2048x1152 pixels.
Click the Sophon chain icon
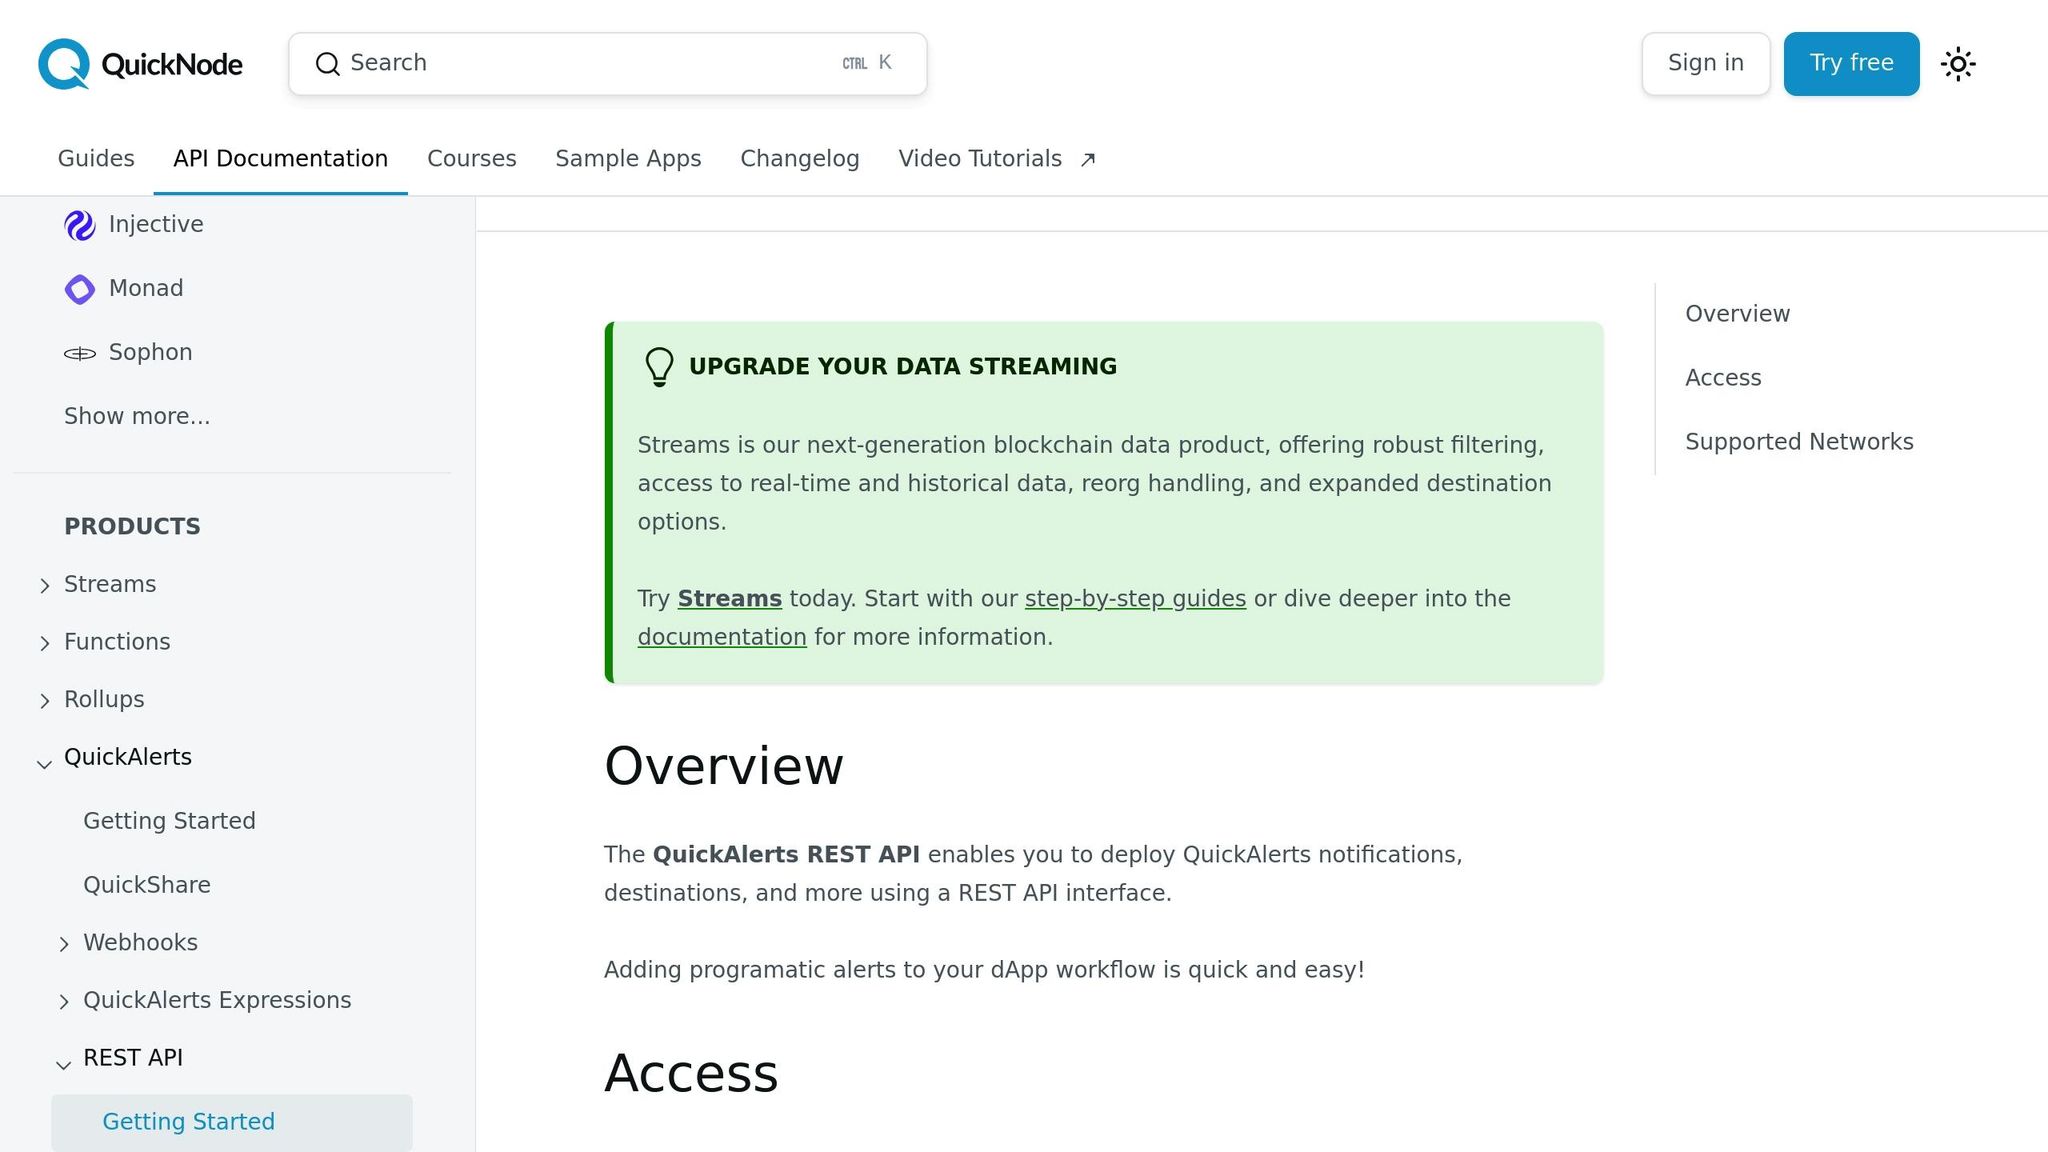point(80,353)
